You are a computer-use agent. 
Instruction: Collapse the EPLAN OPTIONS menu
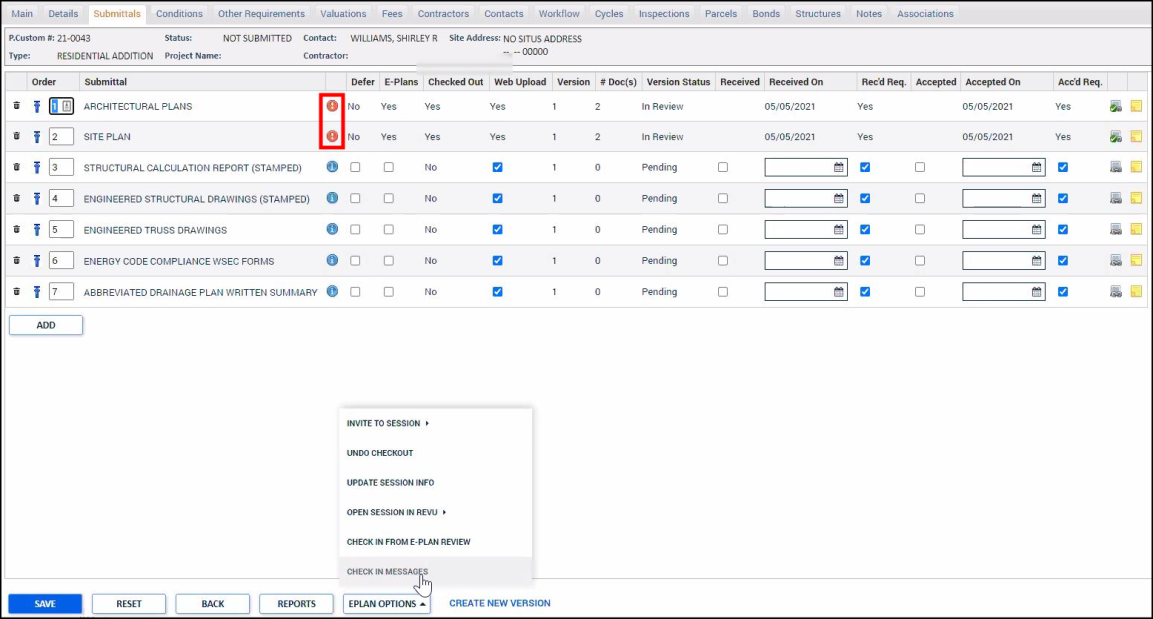pos(386,603)
